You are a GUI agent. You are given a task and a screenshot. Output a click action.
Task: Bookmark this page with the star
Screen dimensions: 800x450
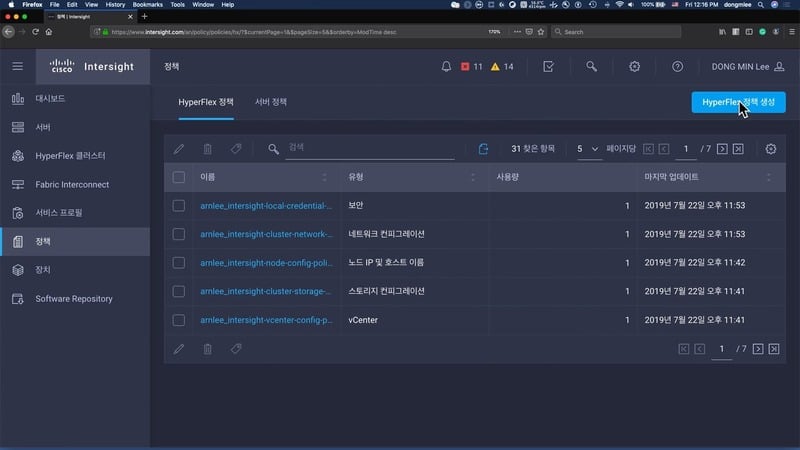coord(541,32)
